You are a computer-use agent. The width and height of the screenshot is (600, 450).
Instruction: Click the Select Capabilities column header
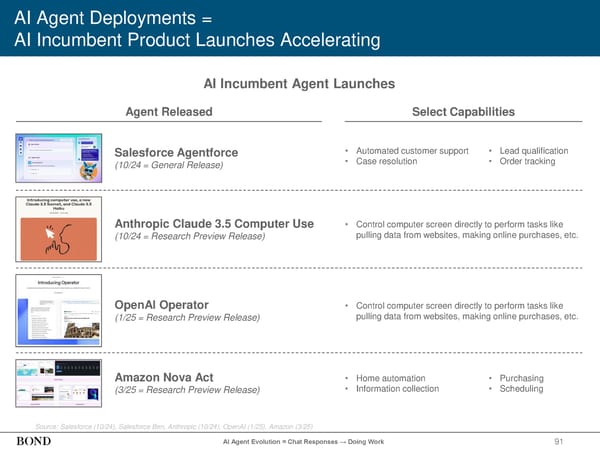(463, 111)
